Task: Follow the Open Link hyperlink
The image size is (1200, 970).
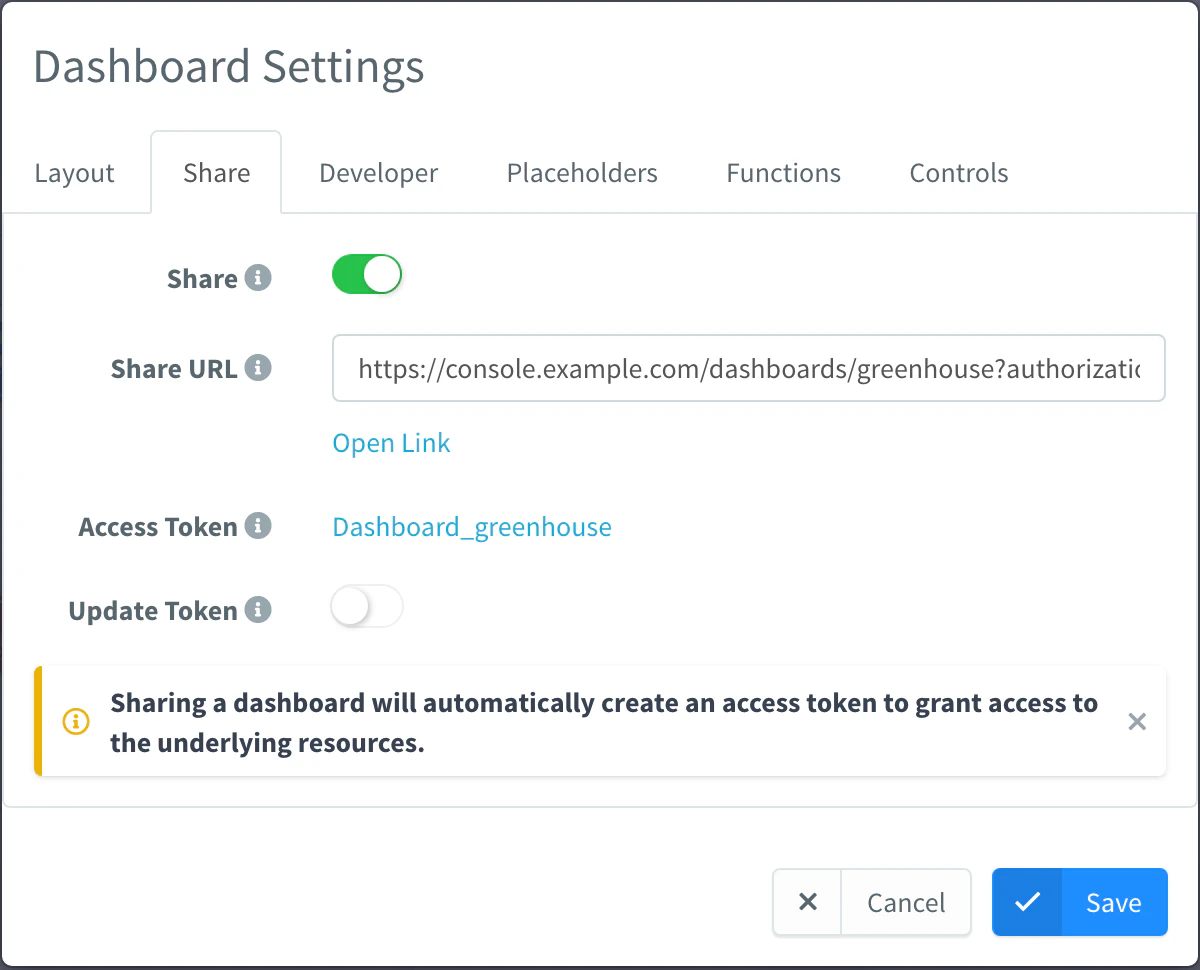Action: click(x=391, y=443)
